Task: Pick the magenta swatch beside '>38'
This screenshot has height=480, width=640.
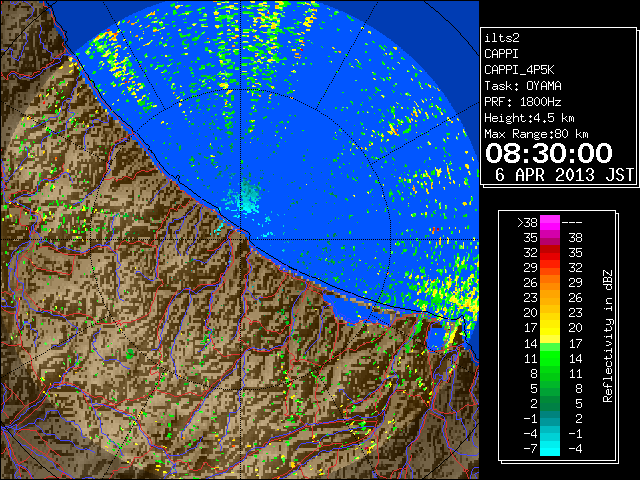Action: tap(550, 222)
